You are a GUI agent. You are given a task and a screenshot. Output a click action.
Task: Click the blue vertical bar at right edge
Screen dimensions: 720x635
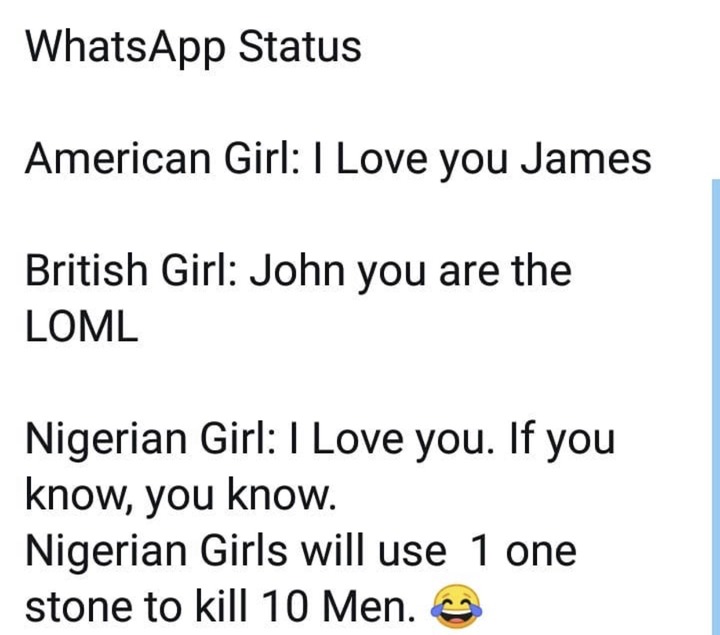(716, 407)
